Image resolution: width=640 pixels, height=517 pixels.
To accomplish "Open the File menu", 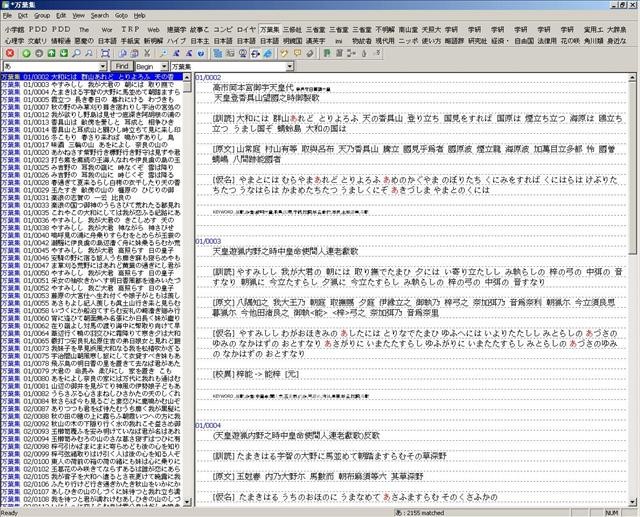I will click(x=7, y=16).
